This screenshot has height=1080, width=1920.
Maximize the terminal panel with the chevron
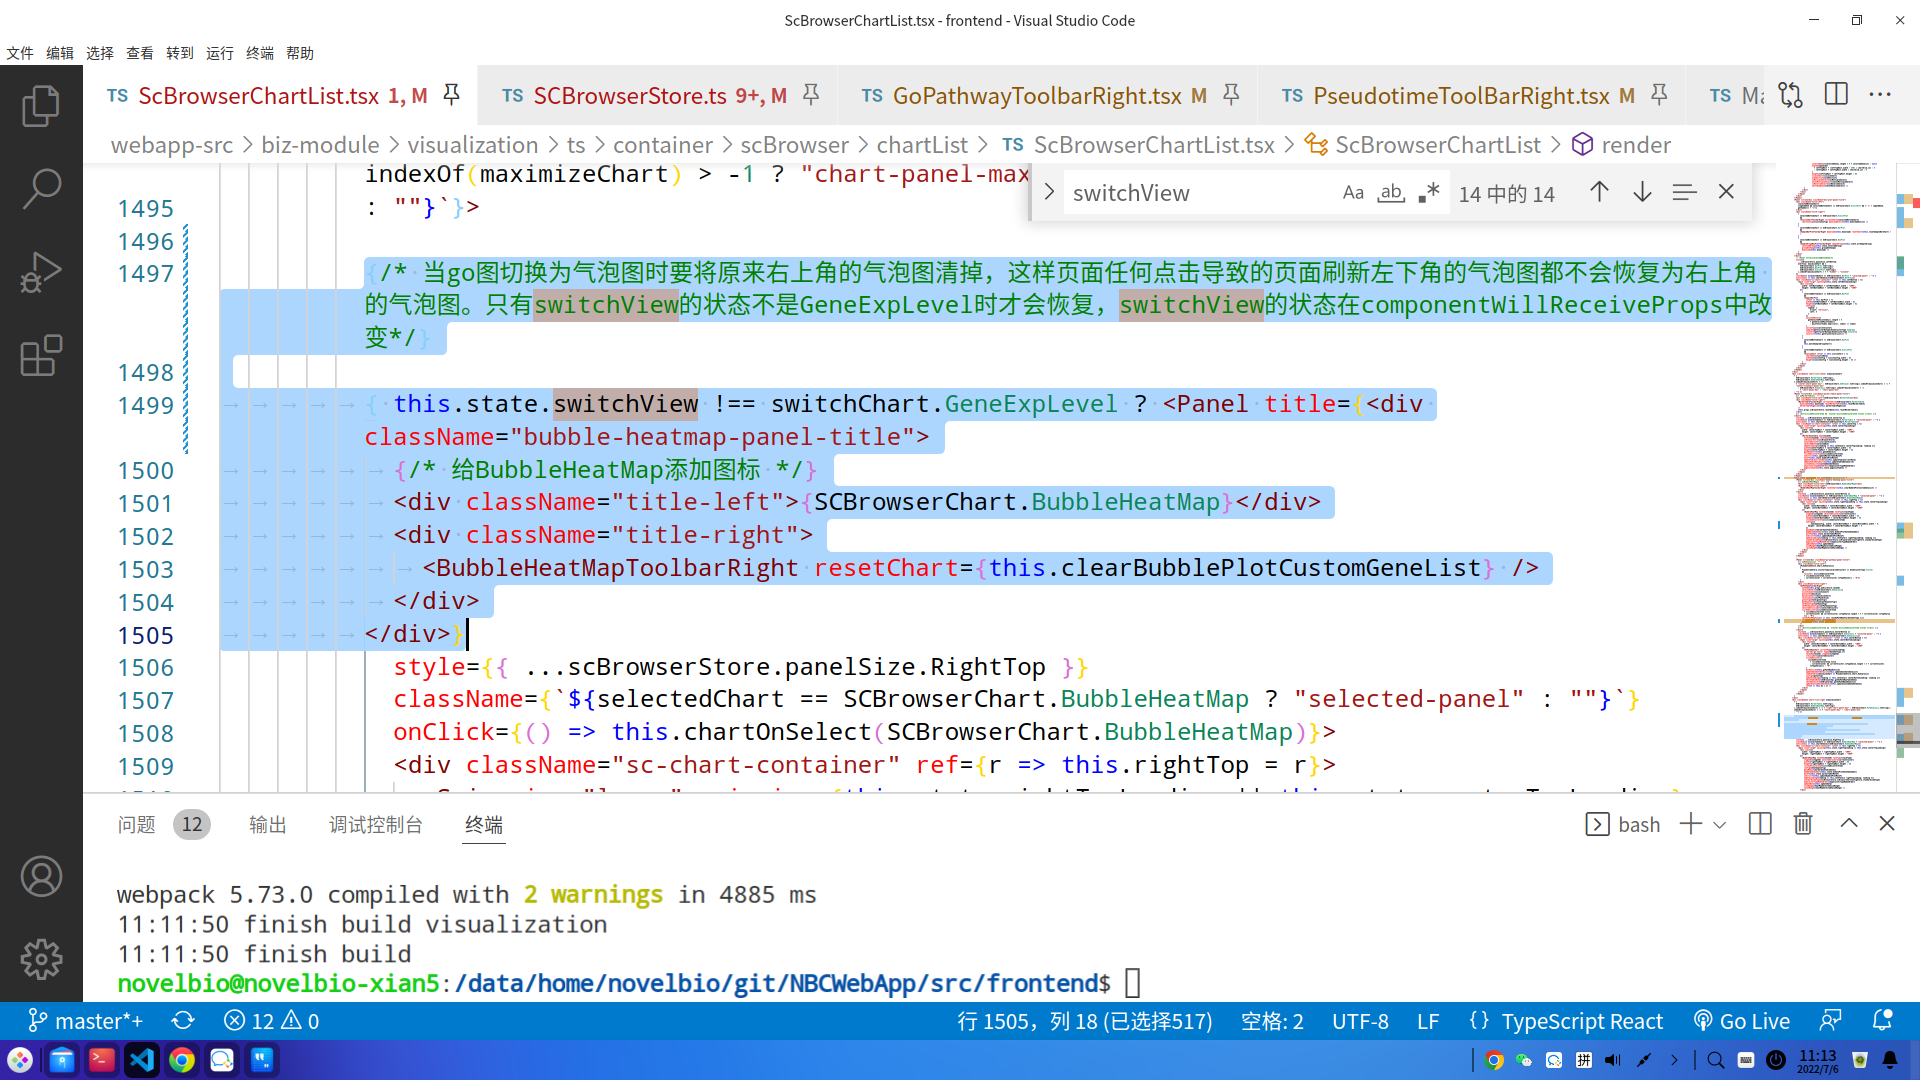[x=1848, y=824]
